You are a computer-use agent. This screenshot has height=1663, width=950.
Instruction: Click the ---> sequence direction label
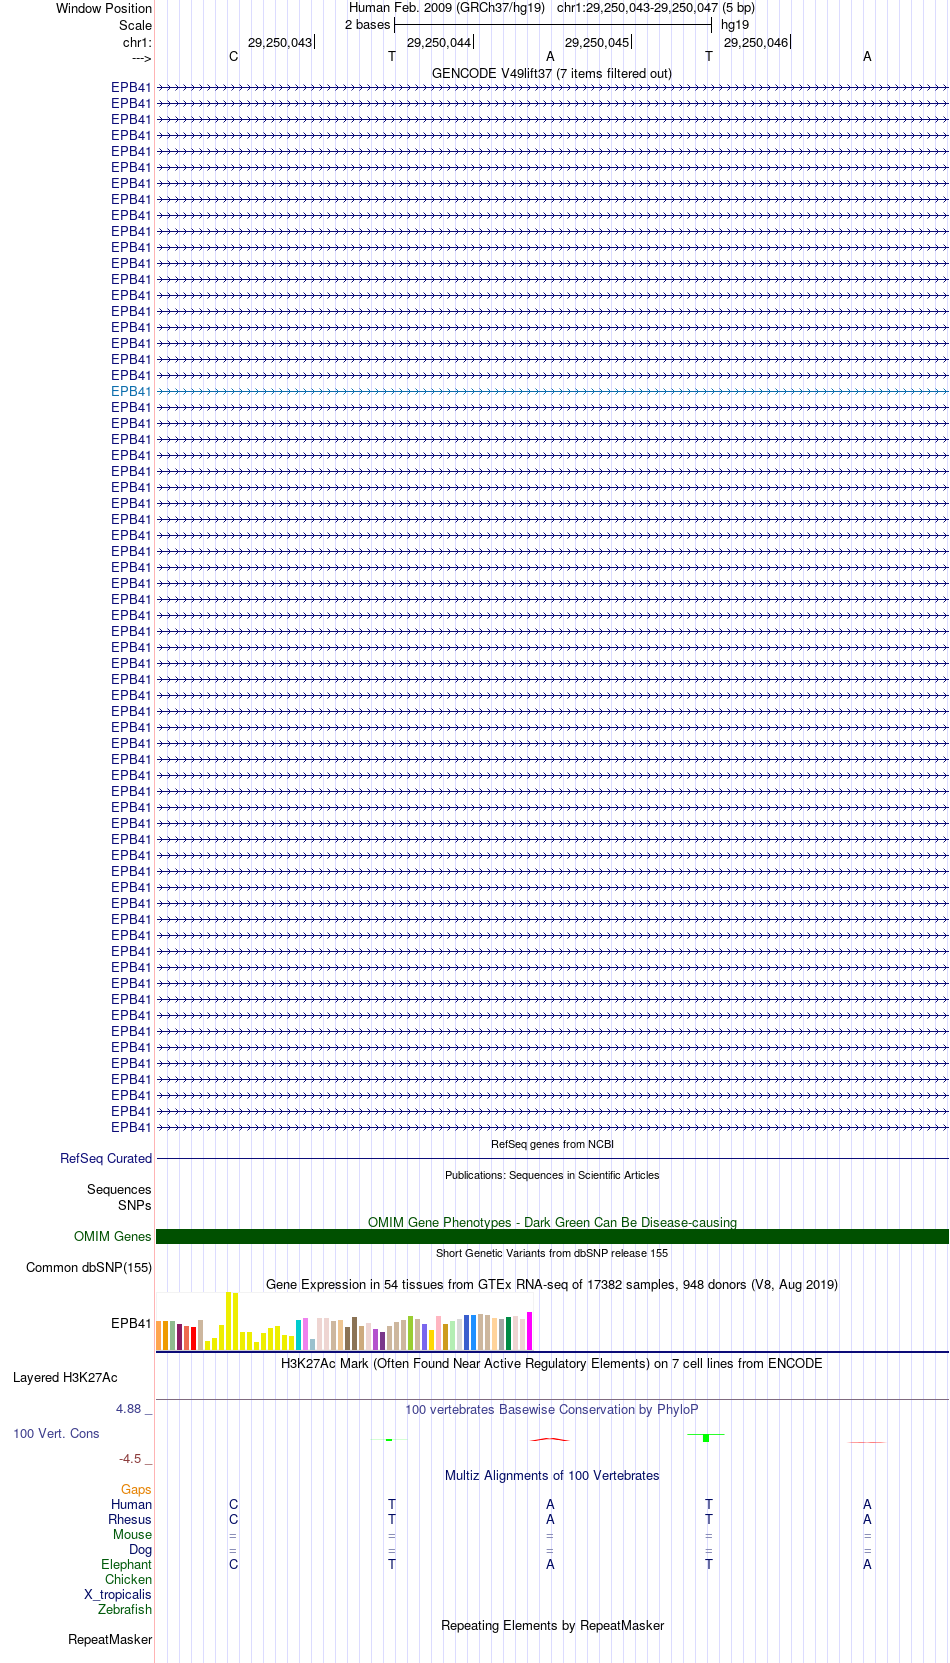coord(141,58)
